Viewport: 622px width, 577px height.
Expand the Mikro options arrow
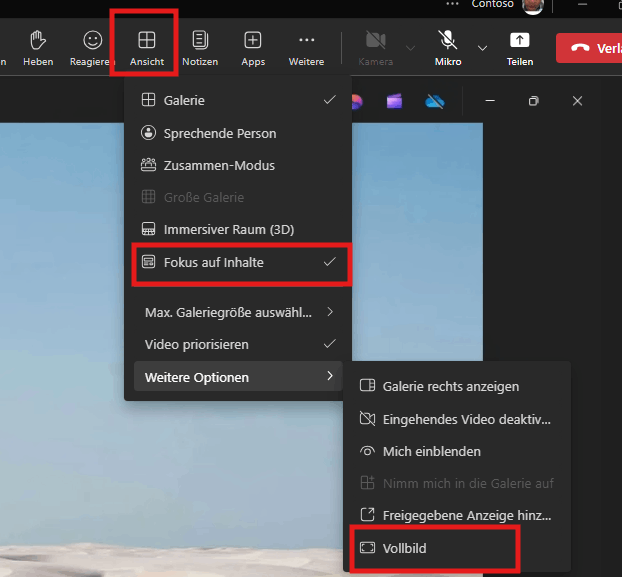click(482, 48)
